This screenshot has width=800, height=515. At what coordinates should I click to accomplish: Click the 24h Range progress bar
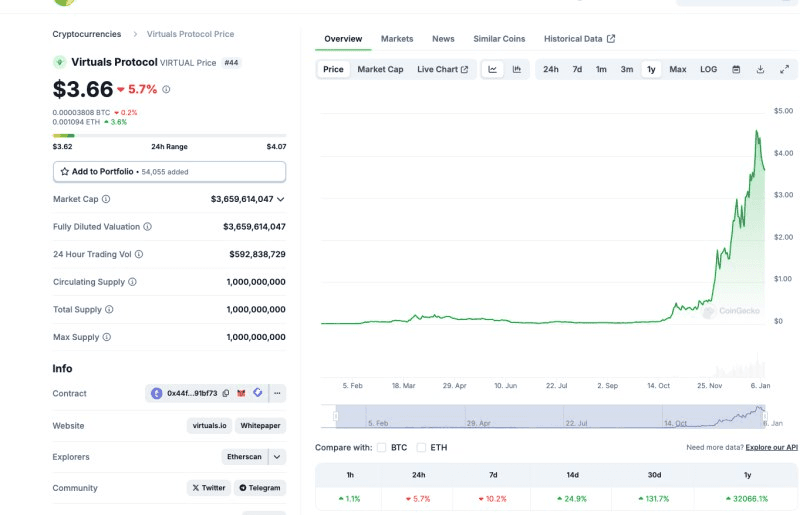[169, 136]
